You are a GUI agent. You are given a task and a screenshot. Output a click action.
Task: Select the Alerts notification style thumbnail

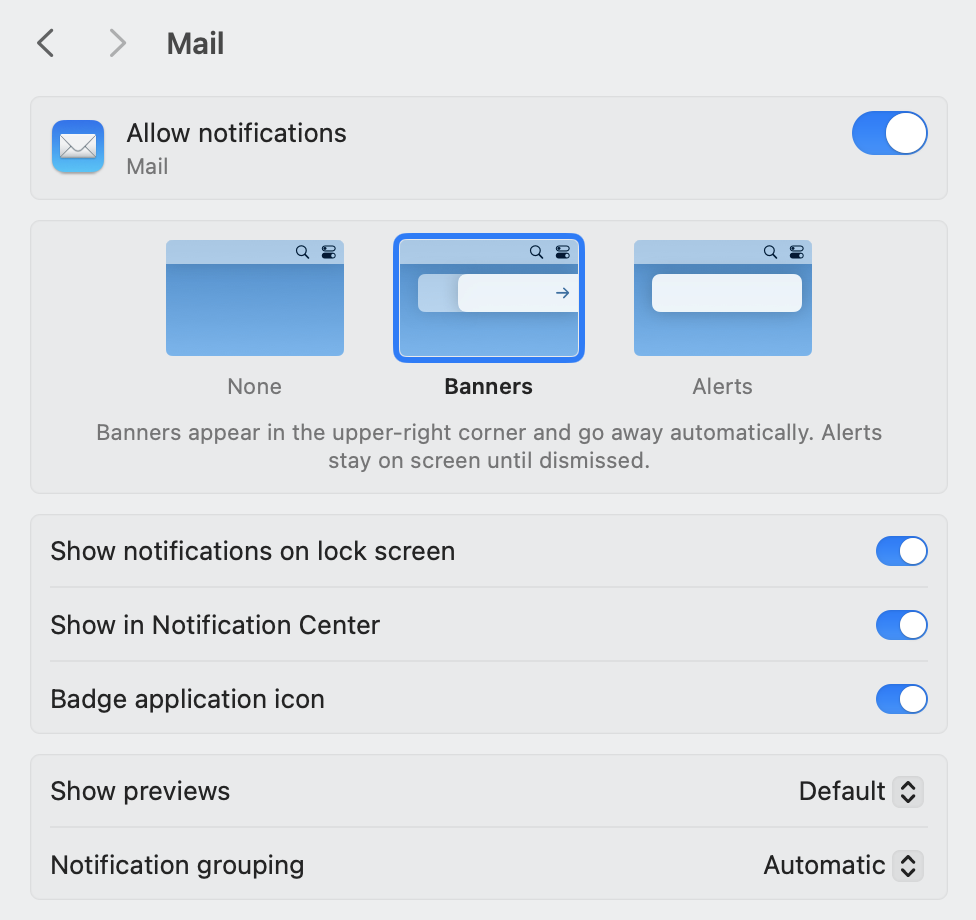click(723, 298)
